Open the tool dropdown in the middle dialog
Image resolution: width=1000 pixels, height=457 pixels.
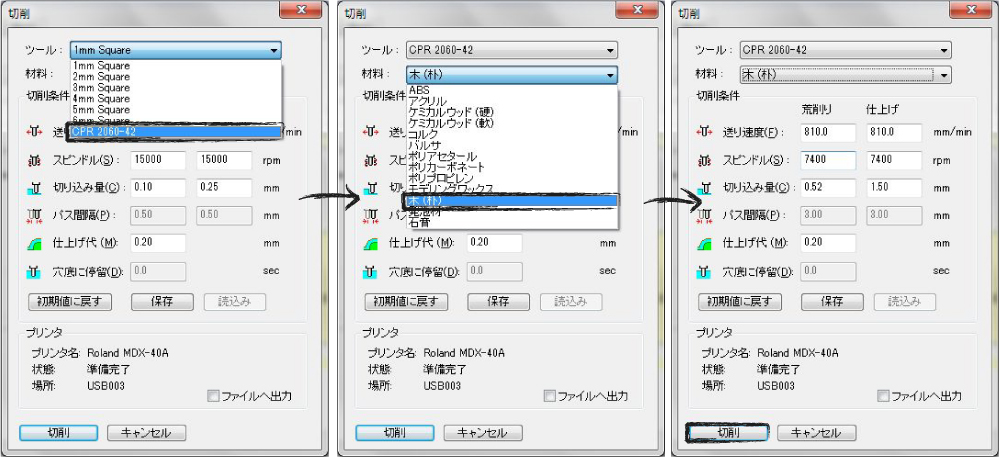(x=609, y=50)
